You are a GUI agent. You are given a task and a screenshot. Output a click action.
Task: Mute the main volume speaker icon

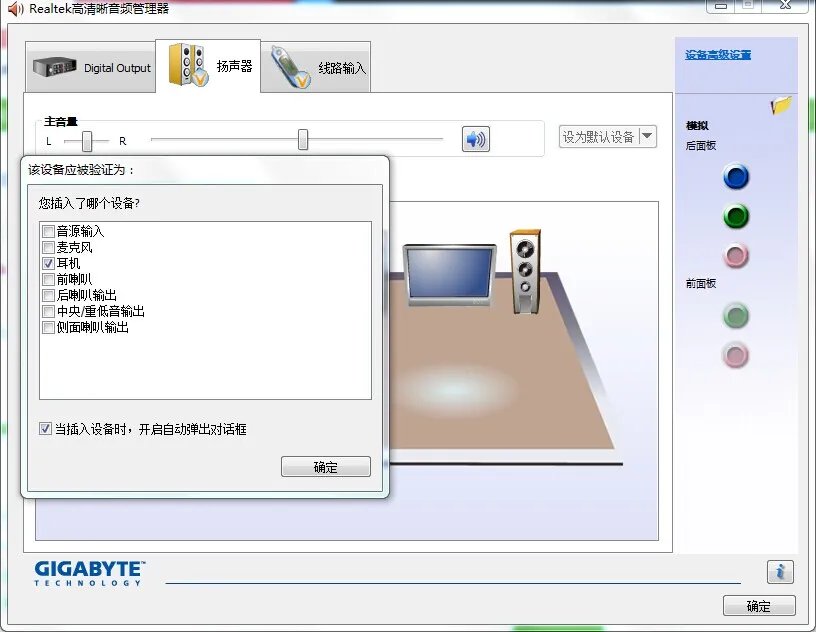(474, 138)
